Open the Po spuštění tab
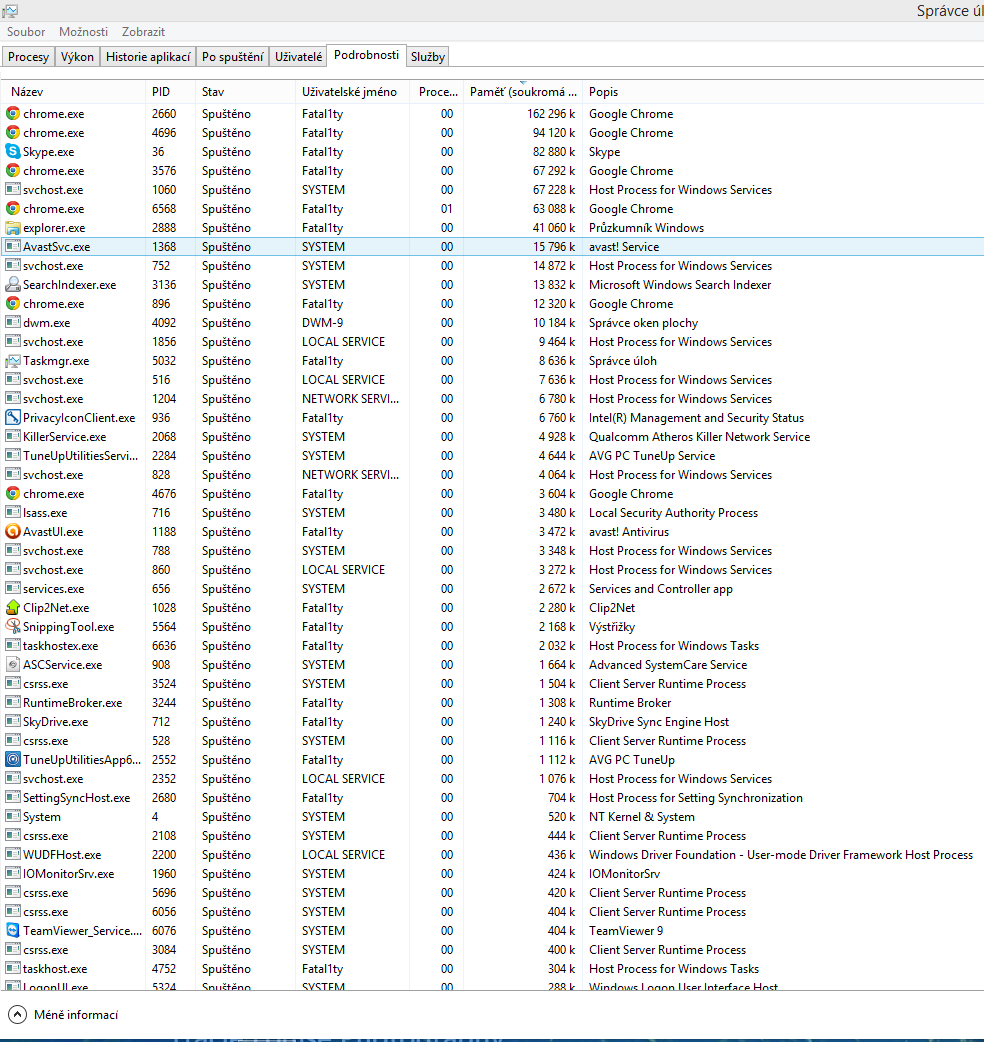 (233, 57)
